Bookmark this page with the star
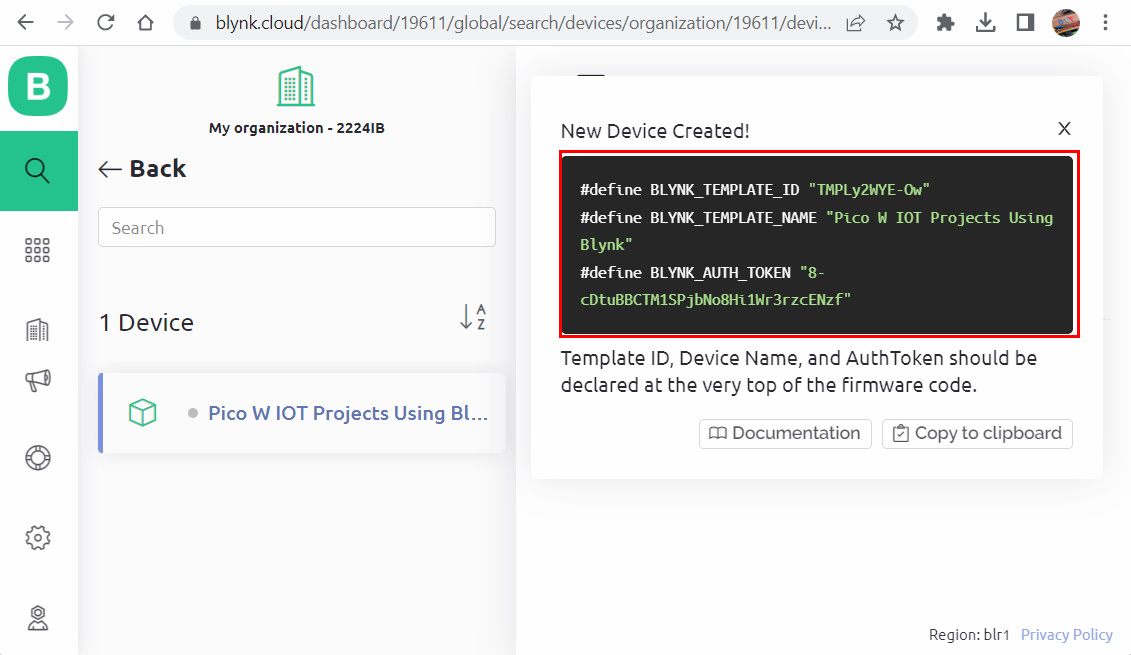Screen dimensions: 1131x655 (895, 23)
